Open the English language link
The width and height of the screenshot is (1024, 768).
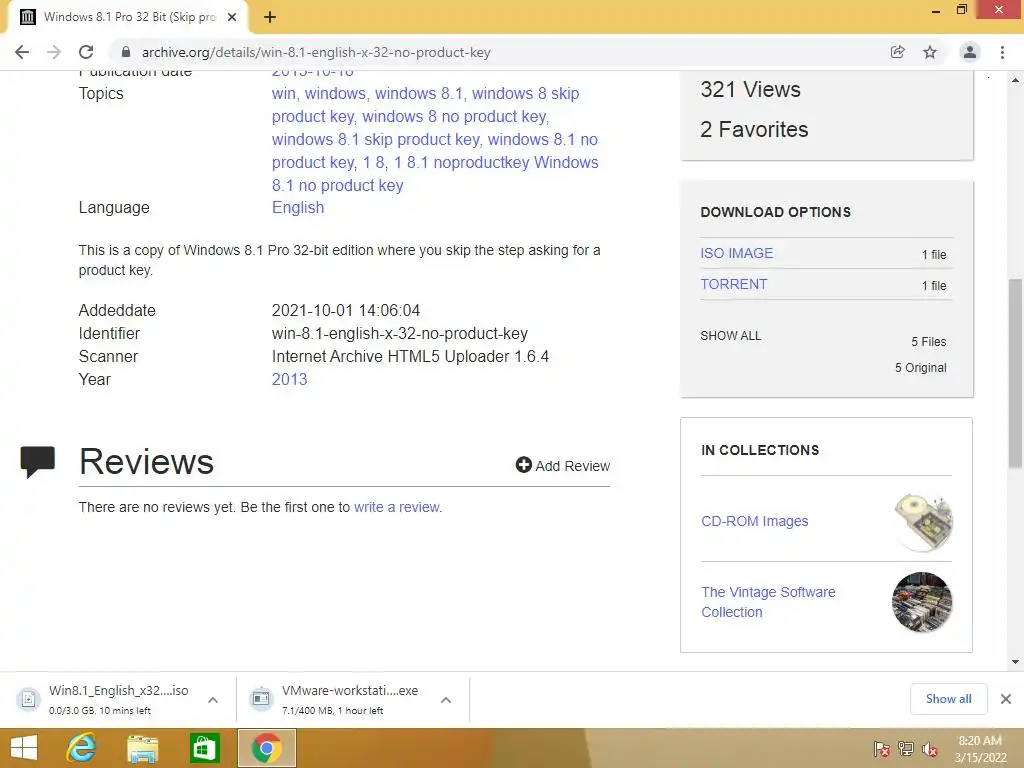298,208
